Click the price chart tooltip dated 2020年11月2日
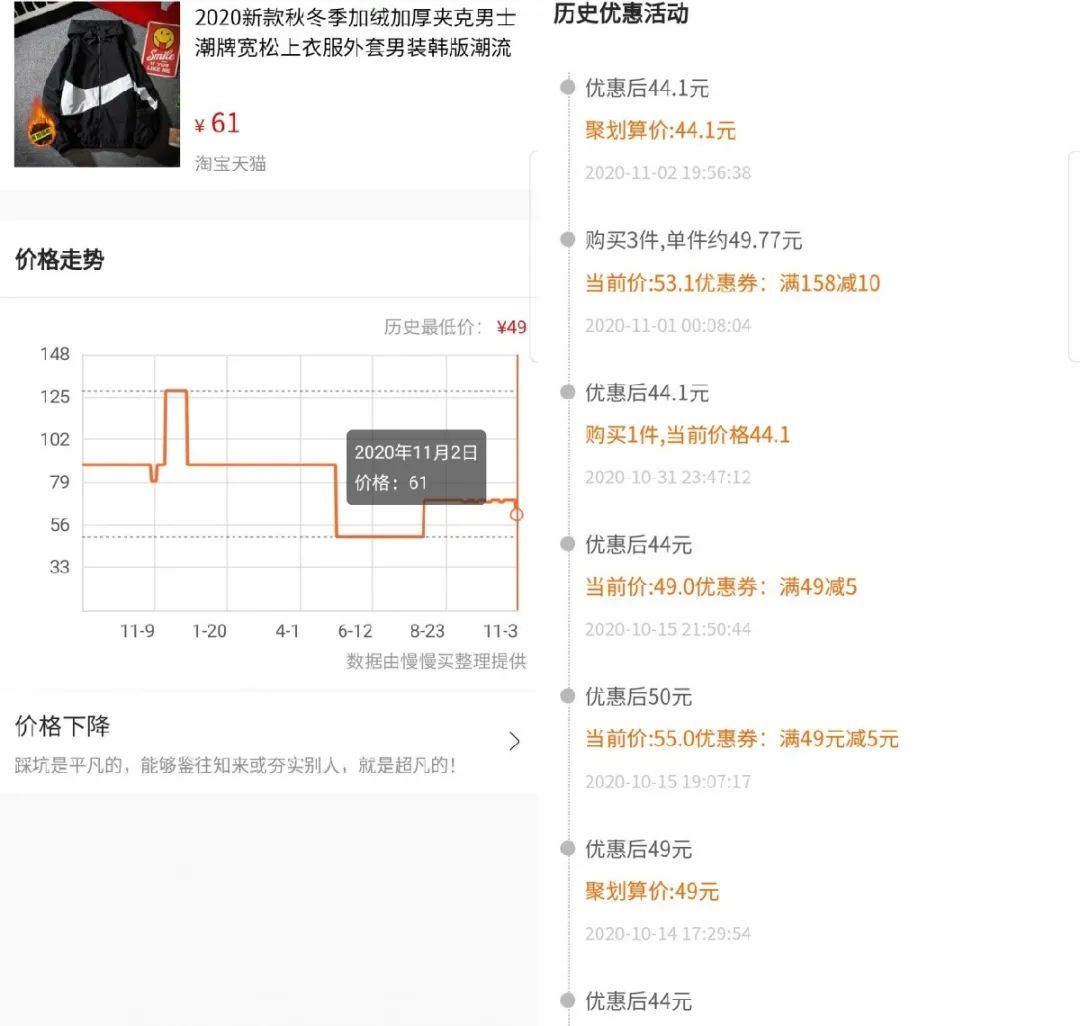1080x1026 pixels. point(416,467)
